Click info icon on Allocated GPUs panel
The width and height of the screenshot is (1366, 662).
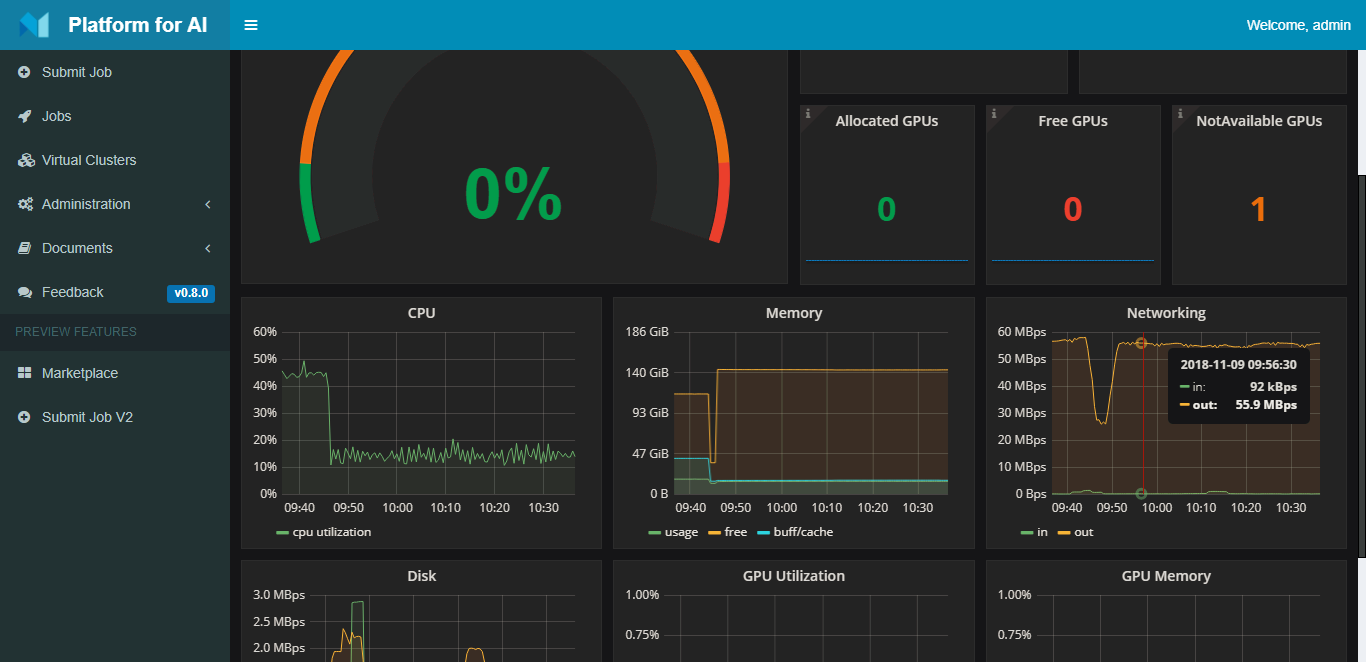[807, 113]
